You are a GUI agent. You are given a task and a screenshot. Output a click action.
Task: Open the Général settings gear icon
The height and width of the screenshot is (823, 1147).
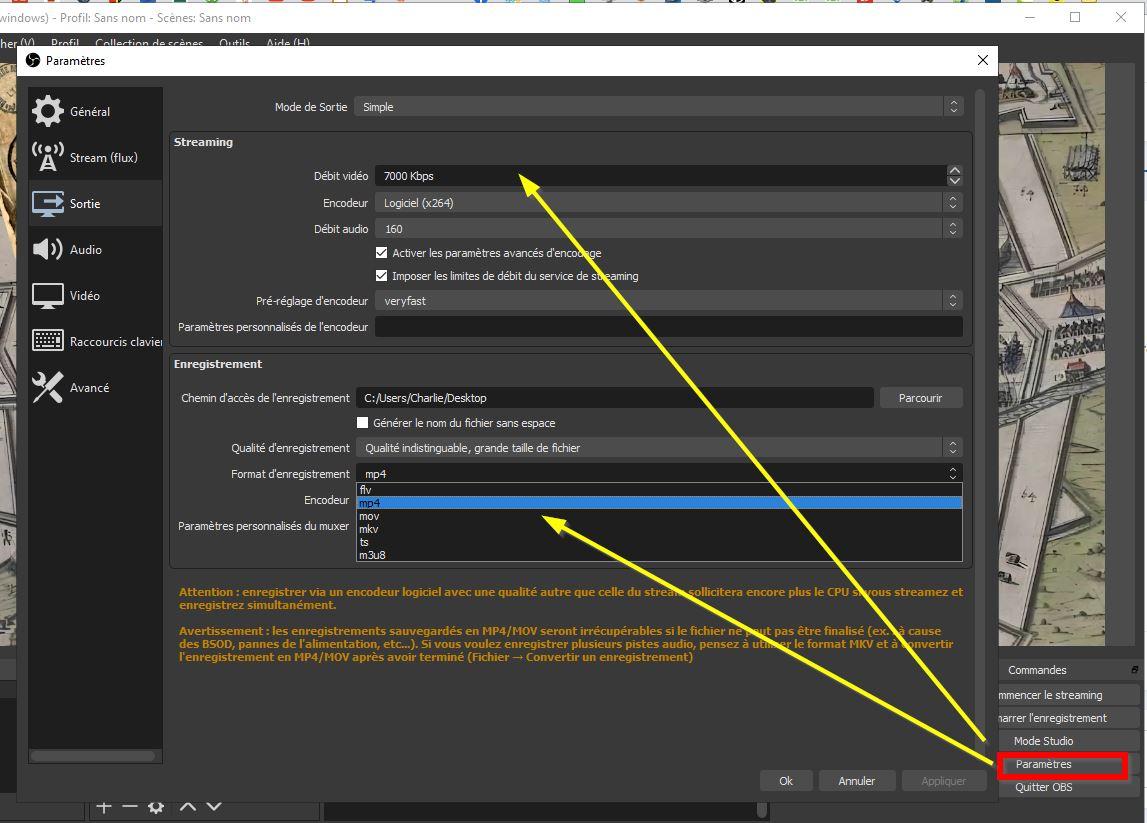pyautogui.click(x=48, y=112)
